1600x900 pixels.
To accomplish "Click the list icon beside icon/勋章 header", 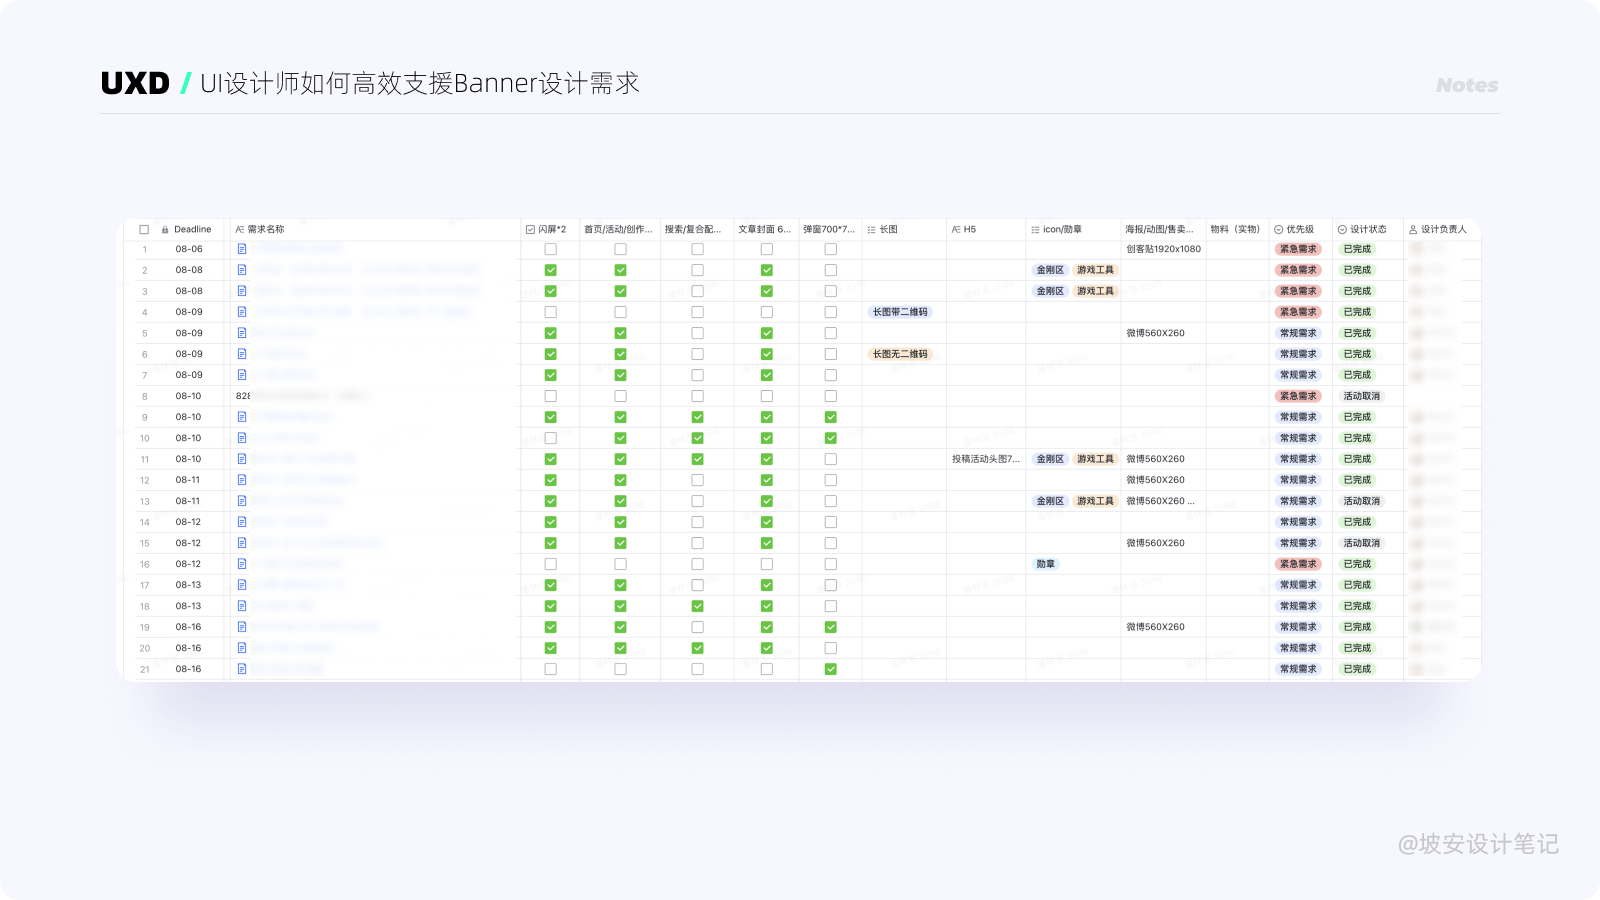I will [1035, 230].
